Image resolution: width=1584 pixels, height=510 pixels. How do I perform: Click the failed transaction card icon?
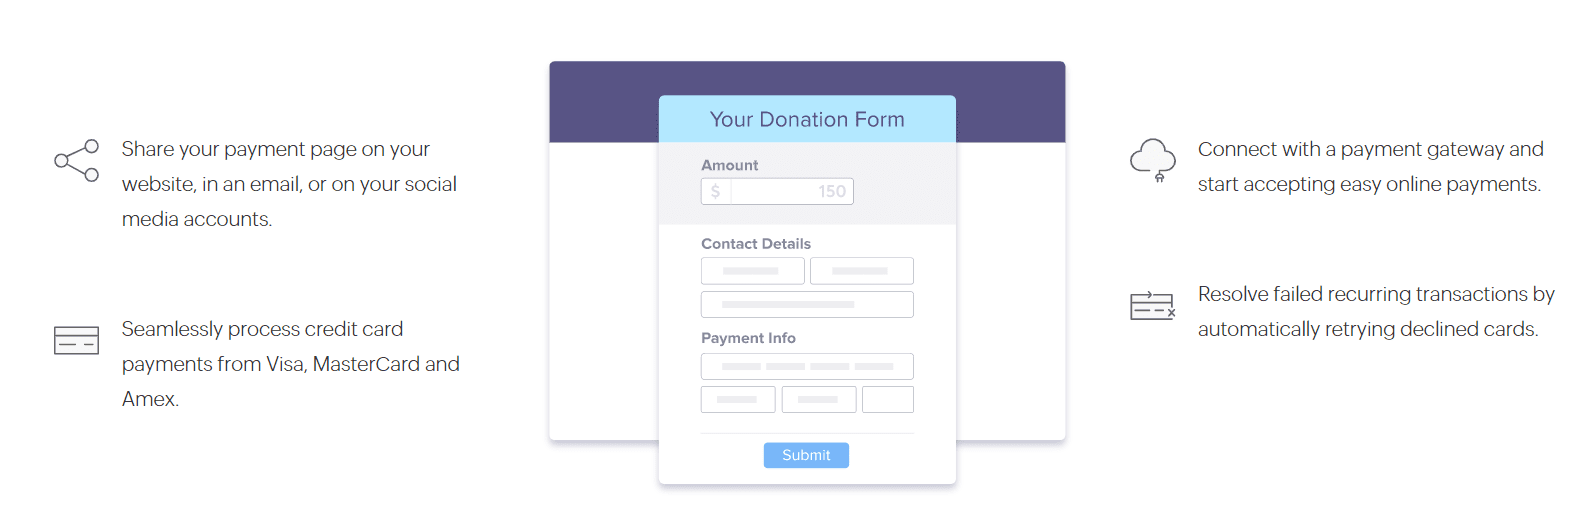click(1153, 306)
